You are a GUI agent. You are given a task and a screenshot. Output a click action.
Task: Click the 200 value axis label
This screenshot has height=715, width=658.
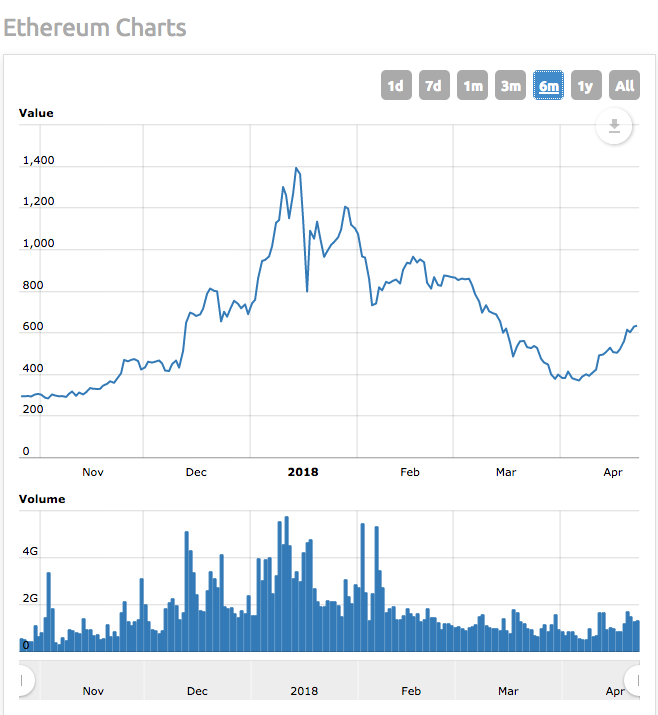tap(33, 409)
